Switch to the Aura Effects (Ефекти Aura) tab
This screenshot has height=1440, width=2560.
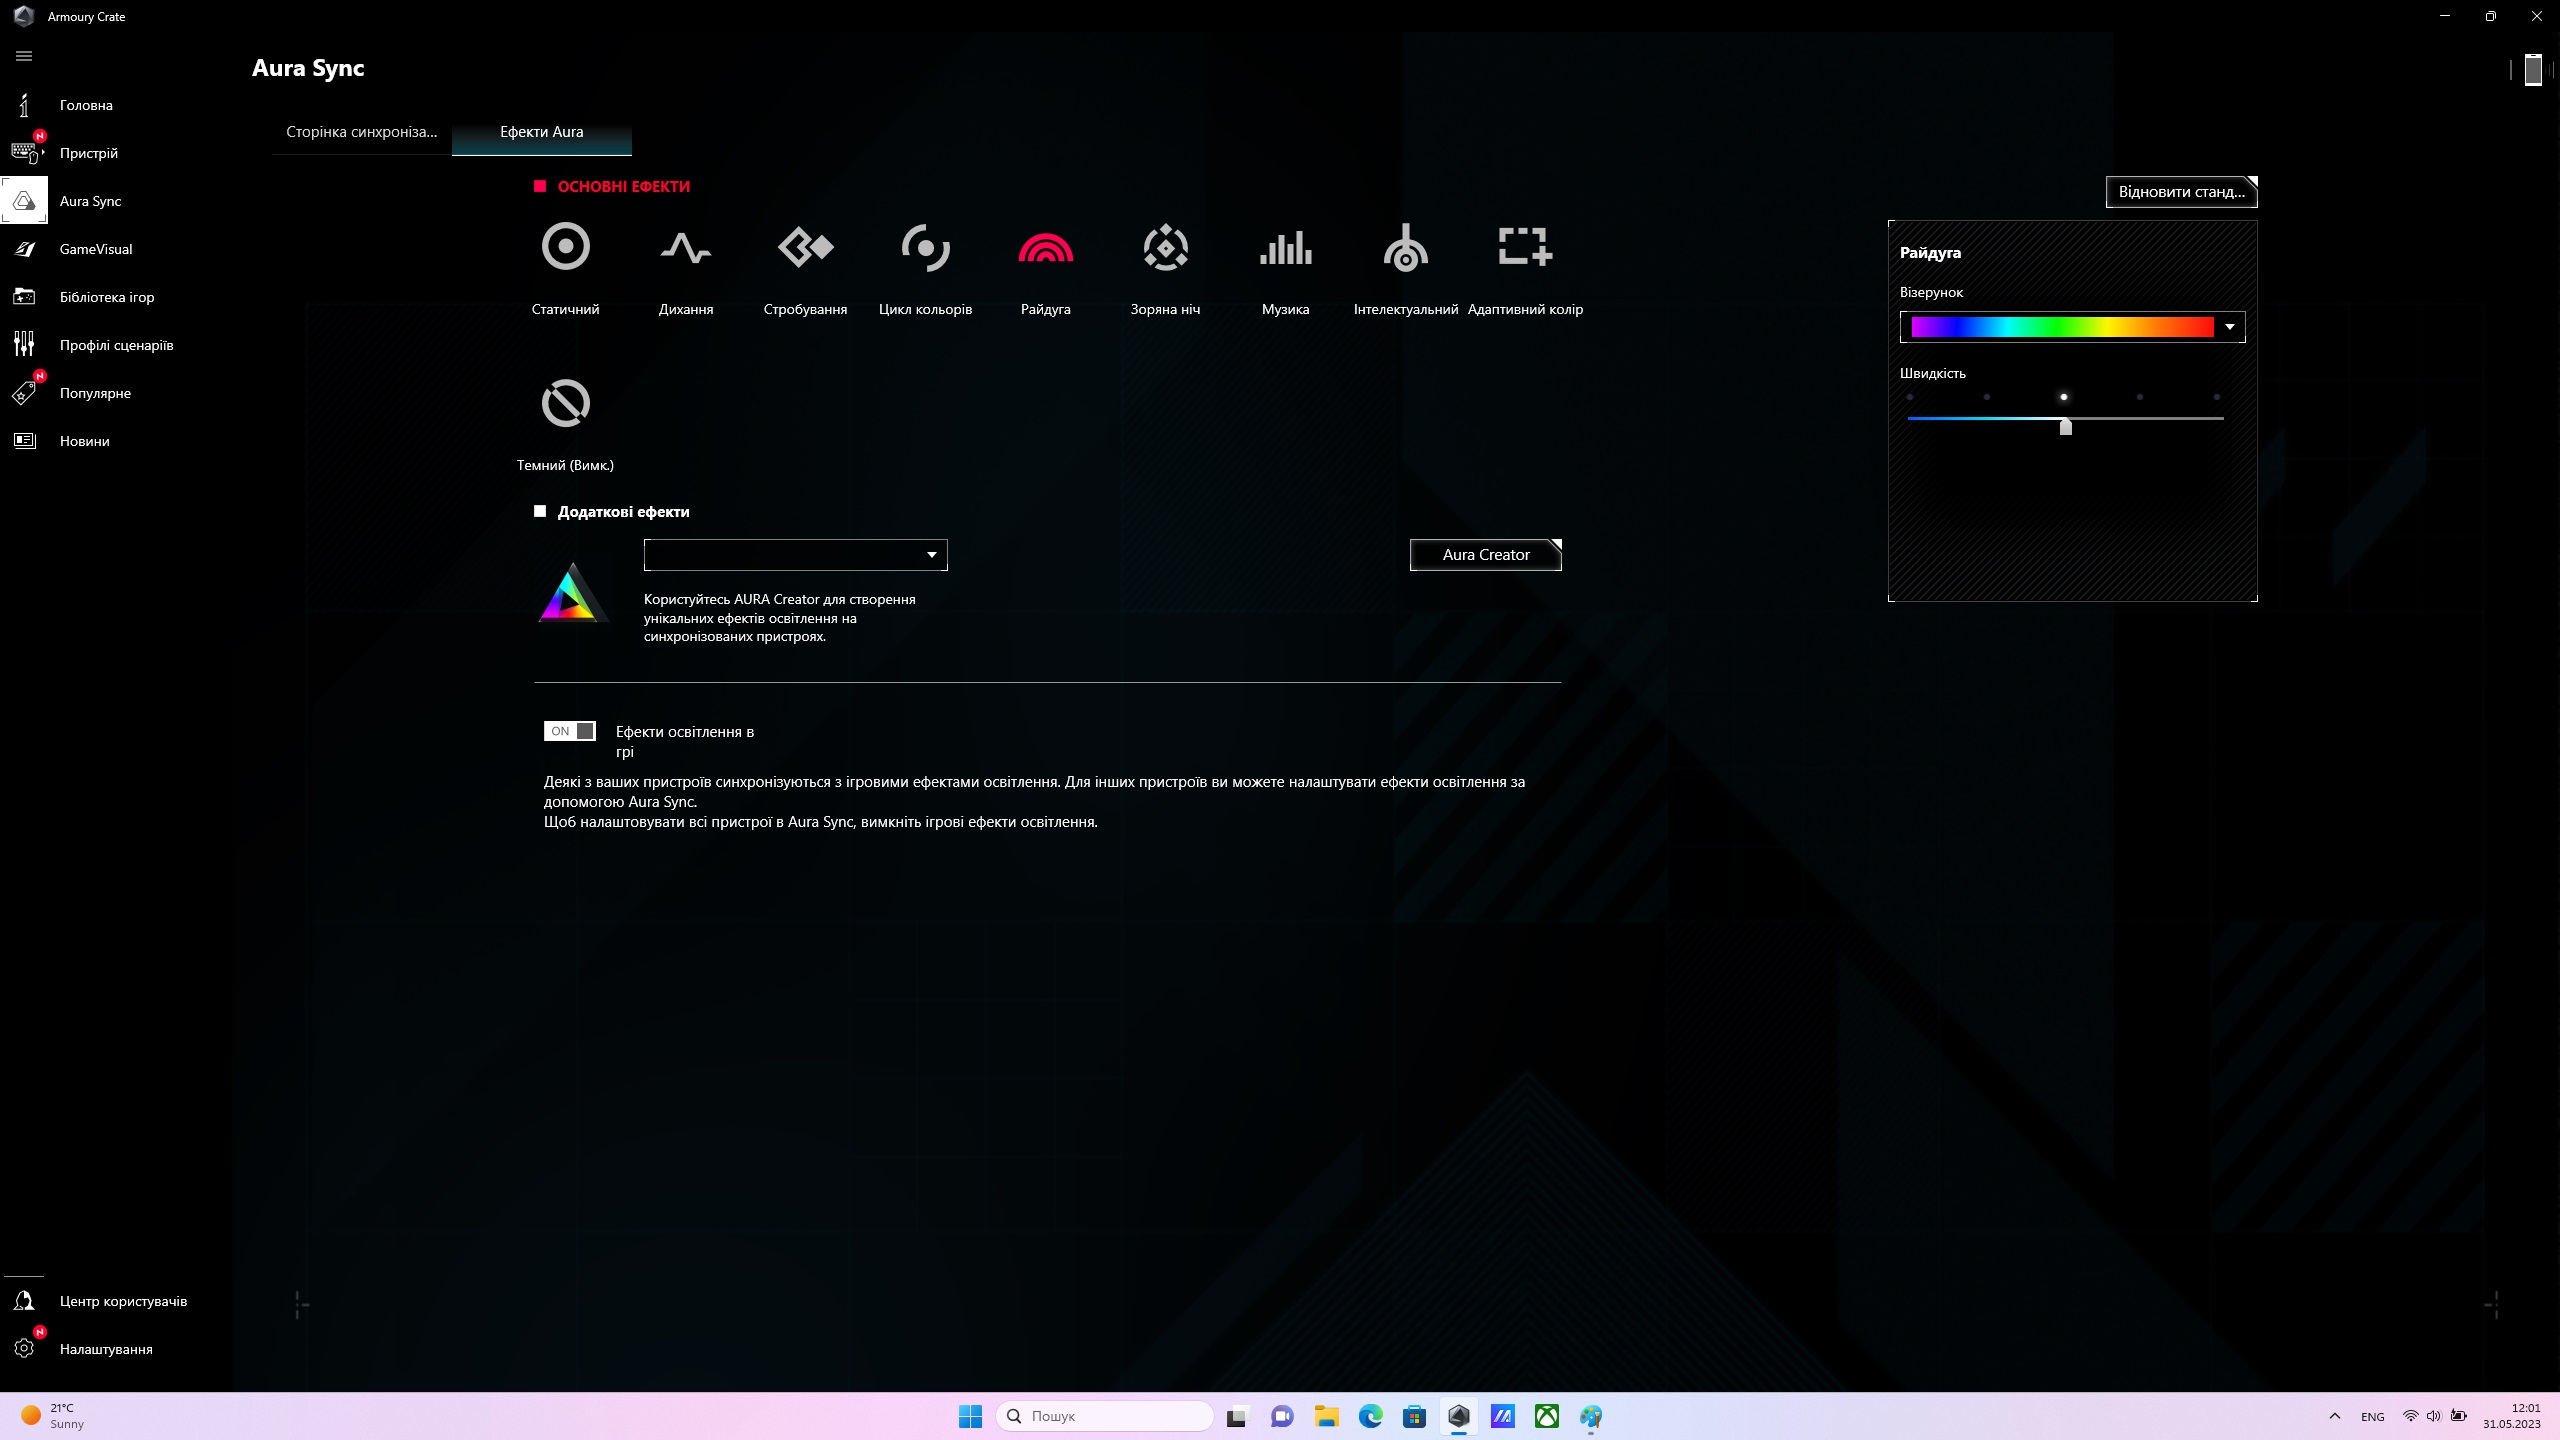(x=542, y=132)
